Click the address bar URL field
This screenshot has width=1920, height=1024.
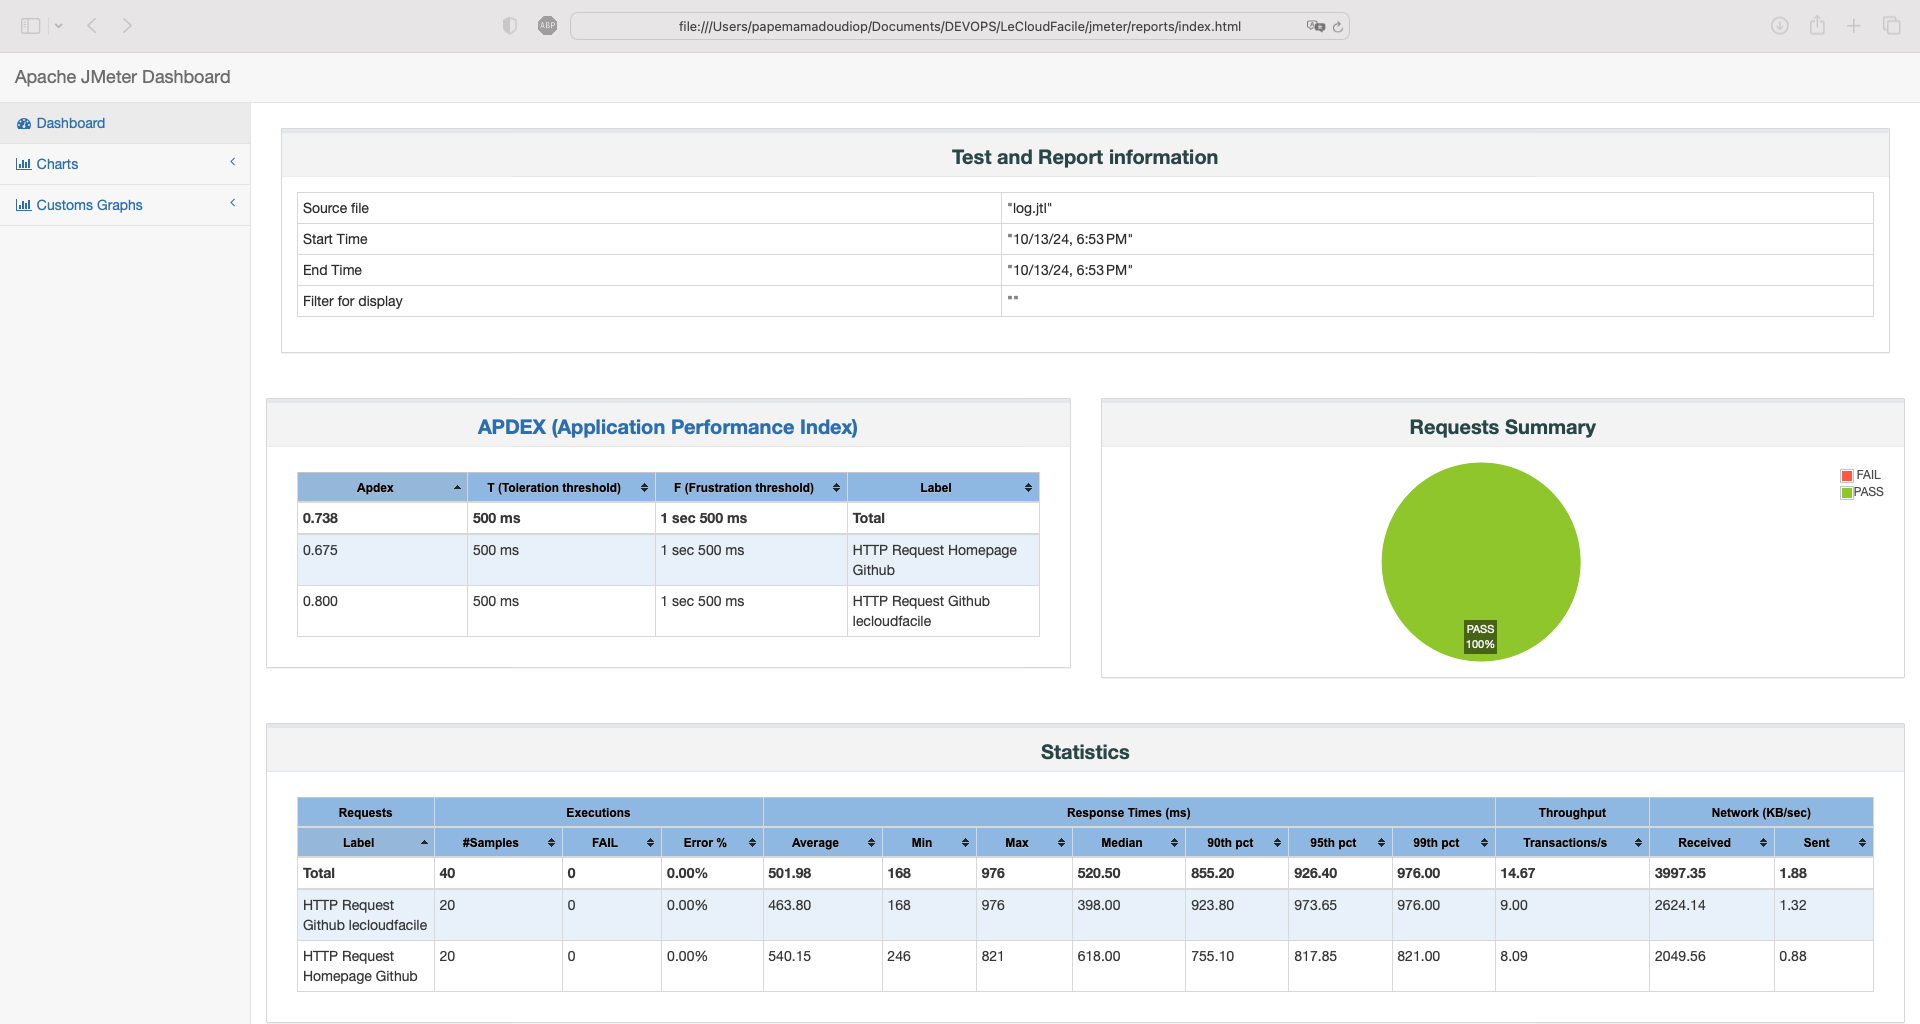(x=958, y=26)
